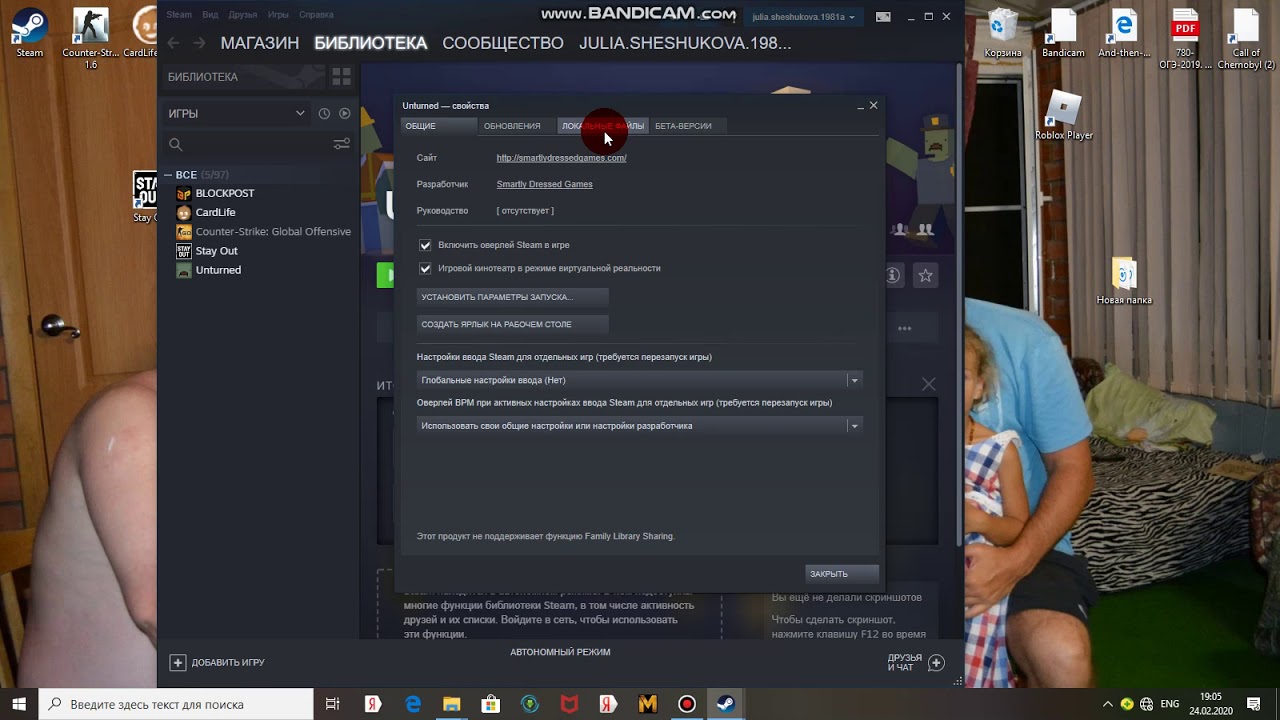1280x720 pixels.
Task: Toggle Игровой кинотеатр virtual reality checkbox
Action: click(425, 268)
